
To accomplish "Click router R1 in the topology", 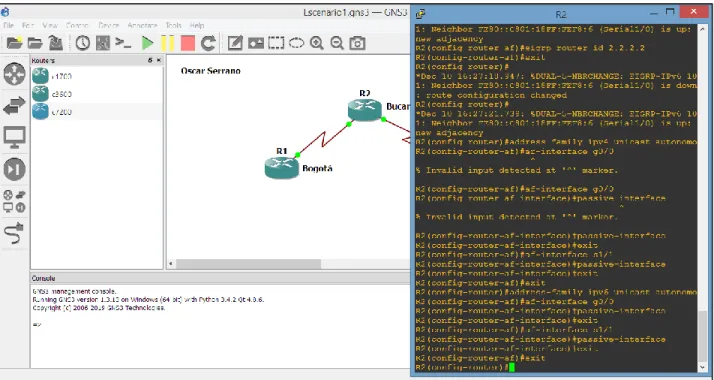I will pyautogui.click(x=282, y=167).
